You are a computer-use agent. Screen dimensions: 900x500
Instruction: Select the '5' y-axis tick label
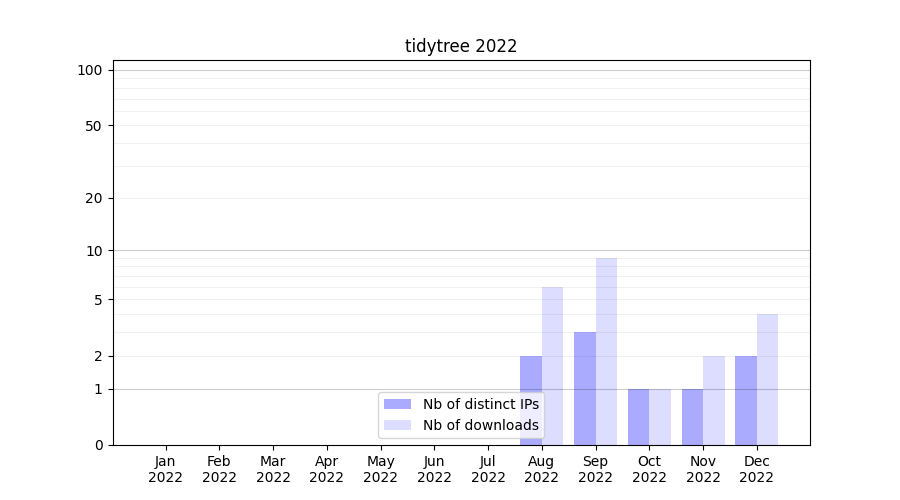pos(98,300)
